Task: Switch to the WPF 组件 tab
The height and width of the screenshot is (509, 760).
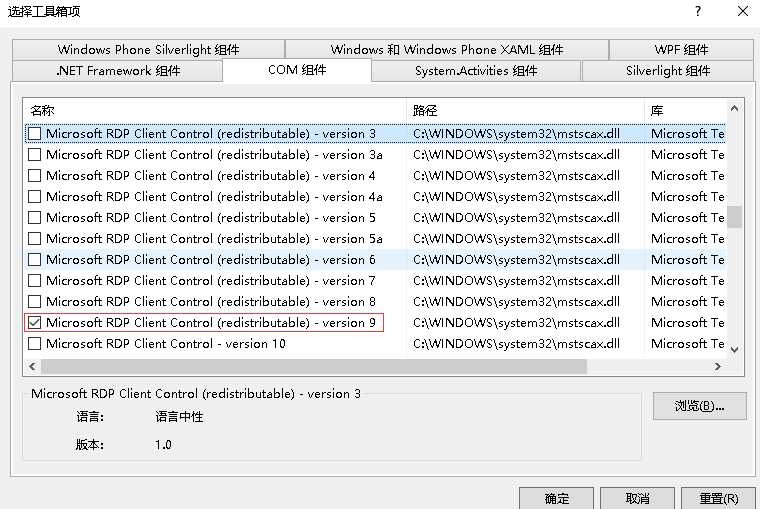Action: [x=681, y=49]
